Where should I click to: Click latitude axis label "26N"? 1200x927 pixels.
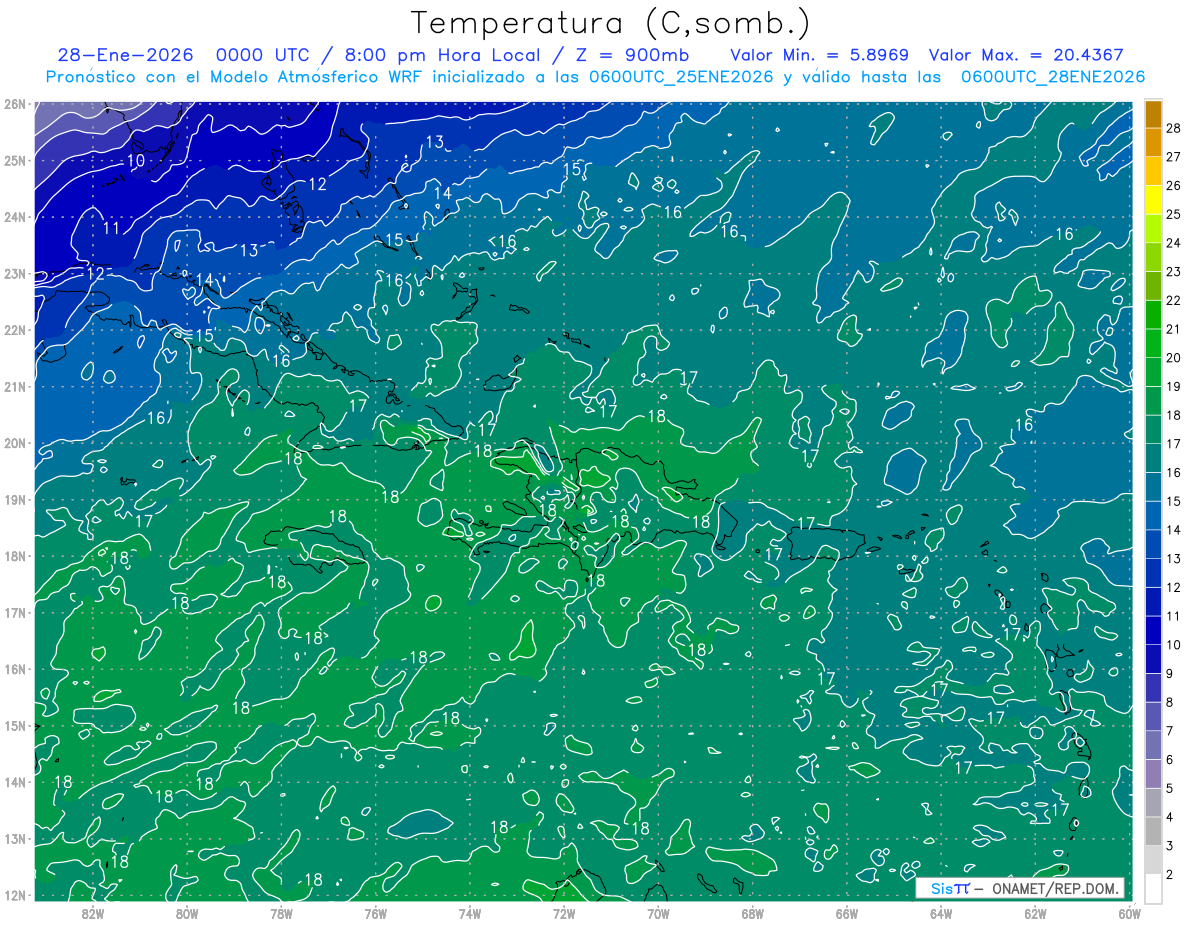click(x=15, y=104)
